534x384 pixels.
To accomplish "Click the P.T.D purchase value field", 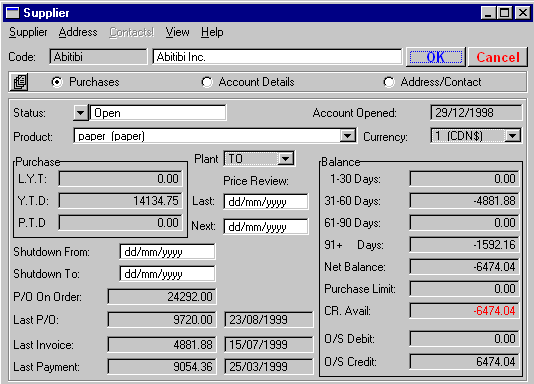I will [121, 223].
